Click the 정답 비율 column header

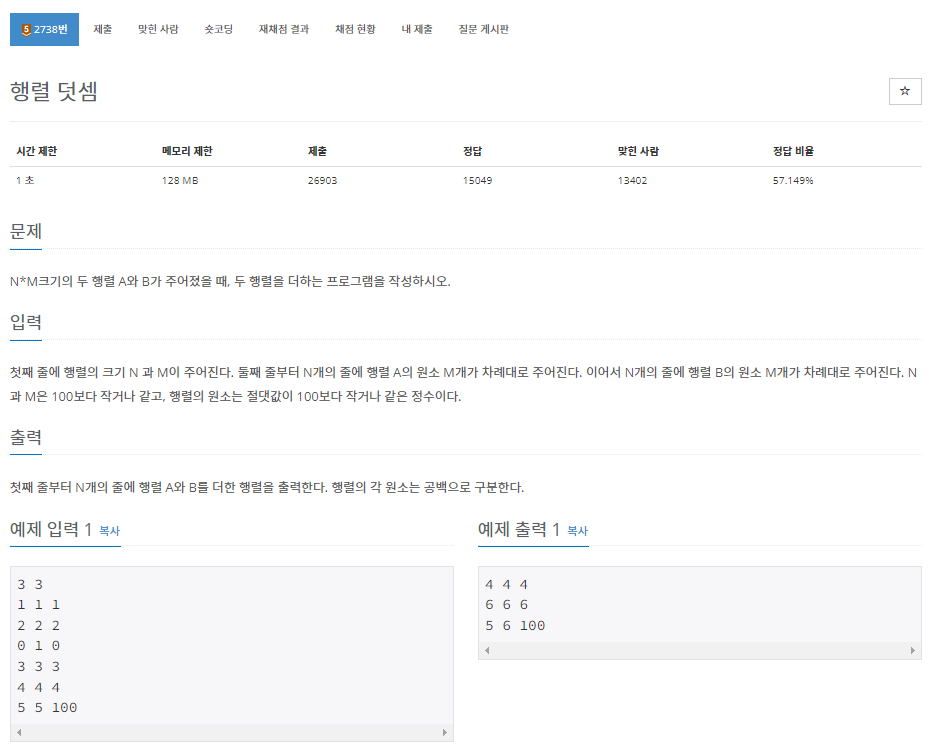click(x=793, y=151)
